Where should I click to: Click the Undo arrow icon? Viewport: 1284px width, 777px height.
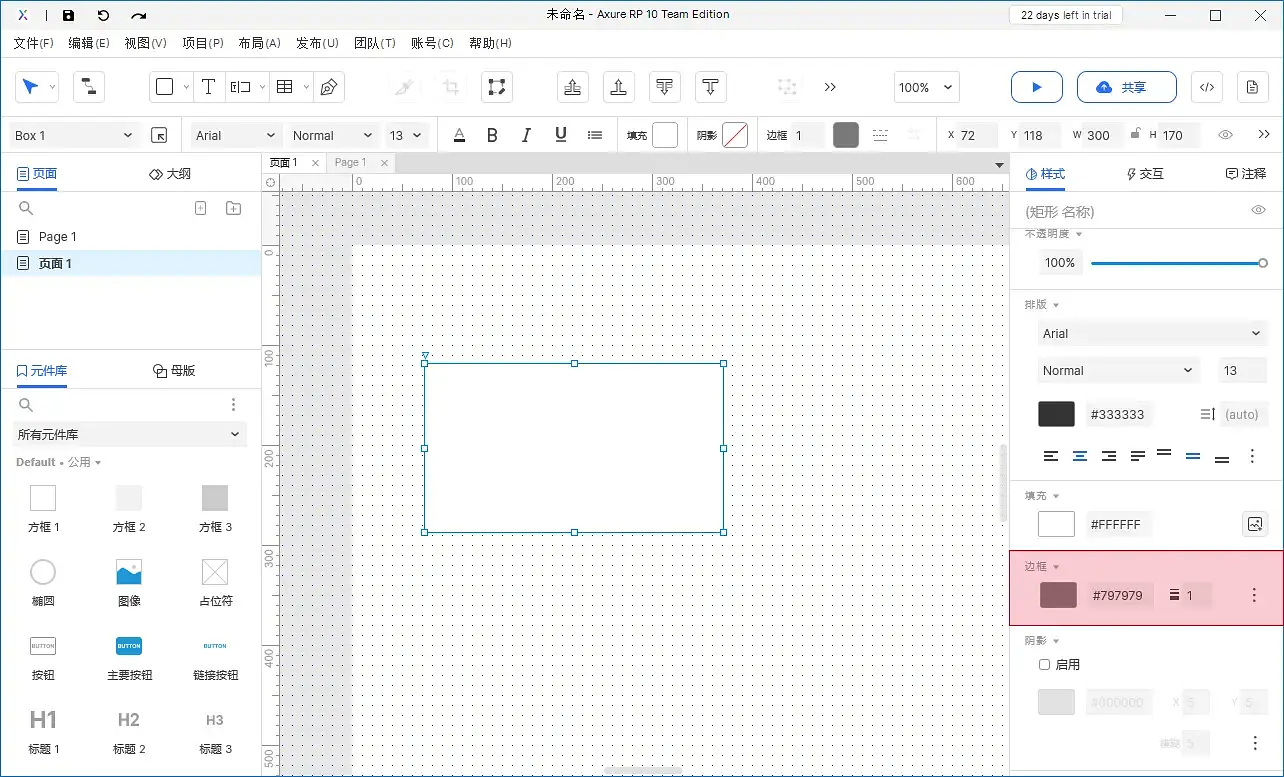pos(103,15)
